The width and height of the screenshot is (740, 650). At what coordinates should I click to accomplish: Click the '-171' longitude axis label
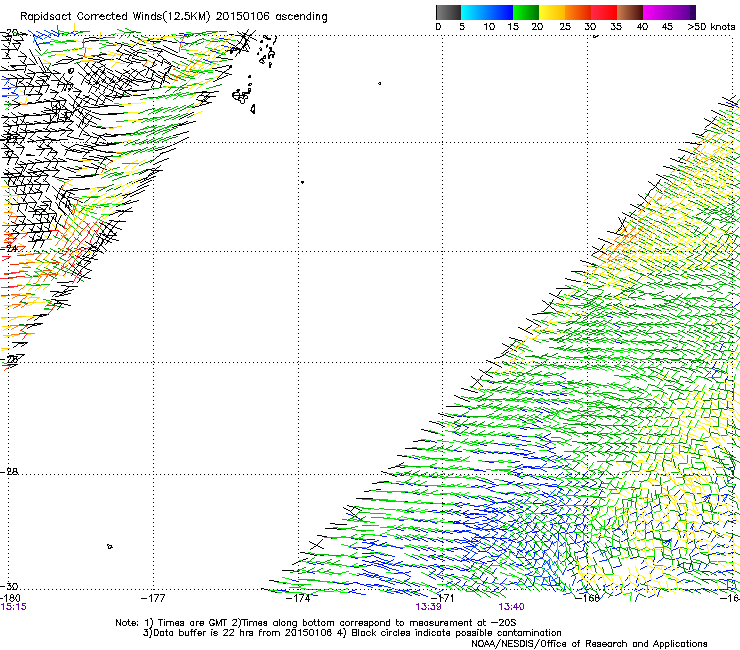442,598
